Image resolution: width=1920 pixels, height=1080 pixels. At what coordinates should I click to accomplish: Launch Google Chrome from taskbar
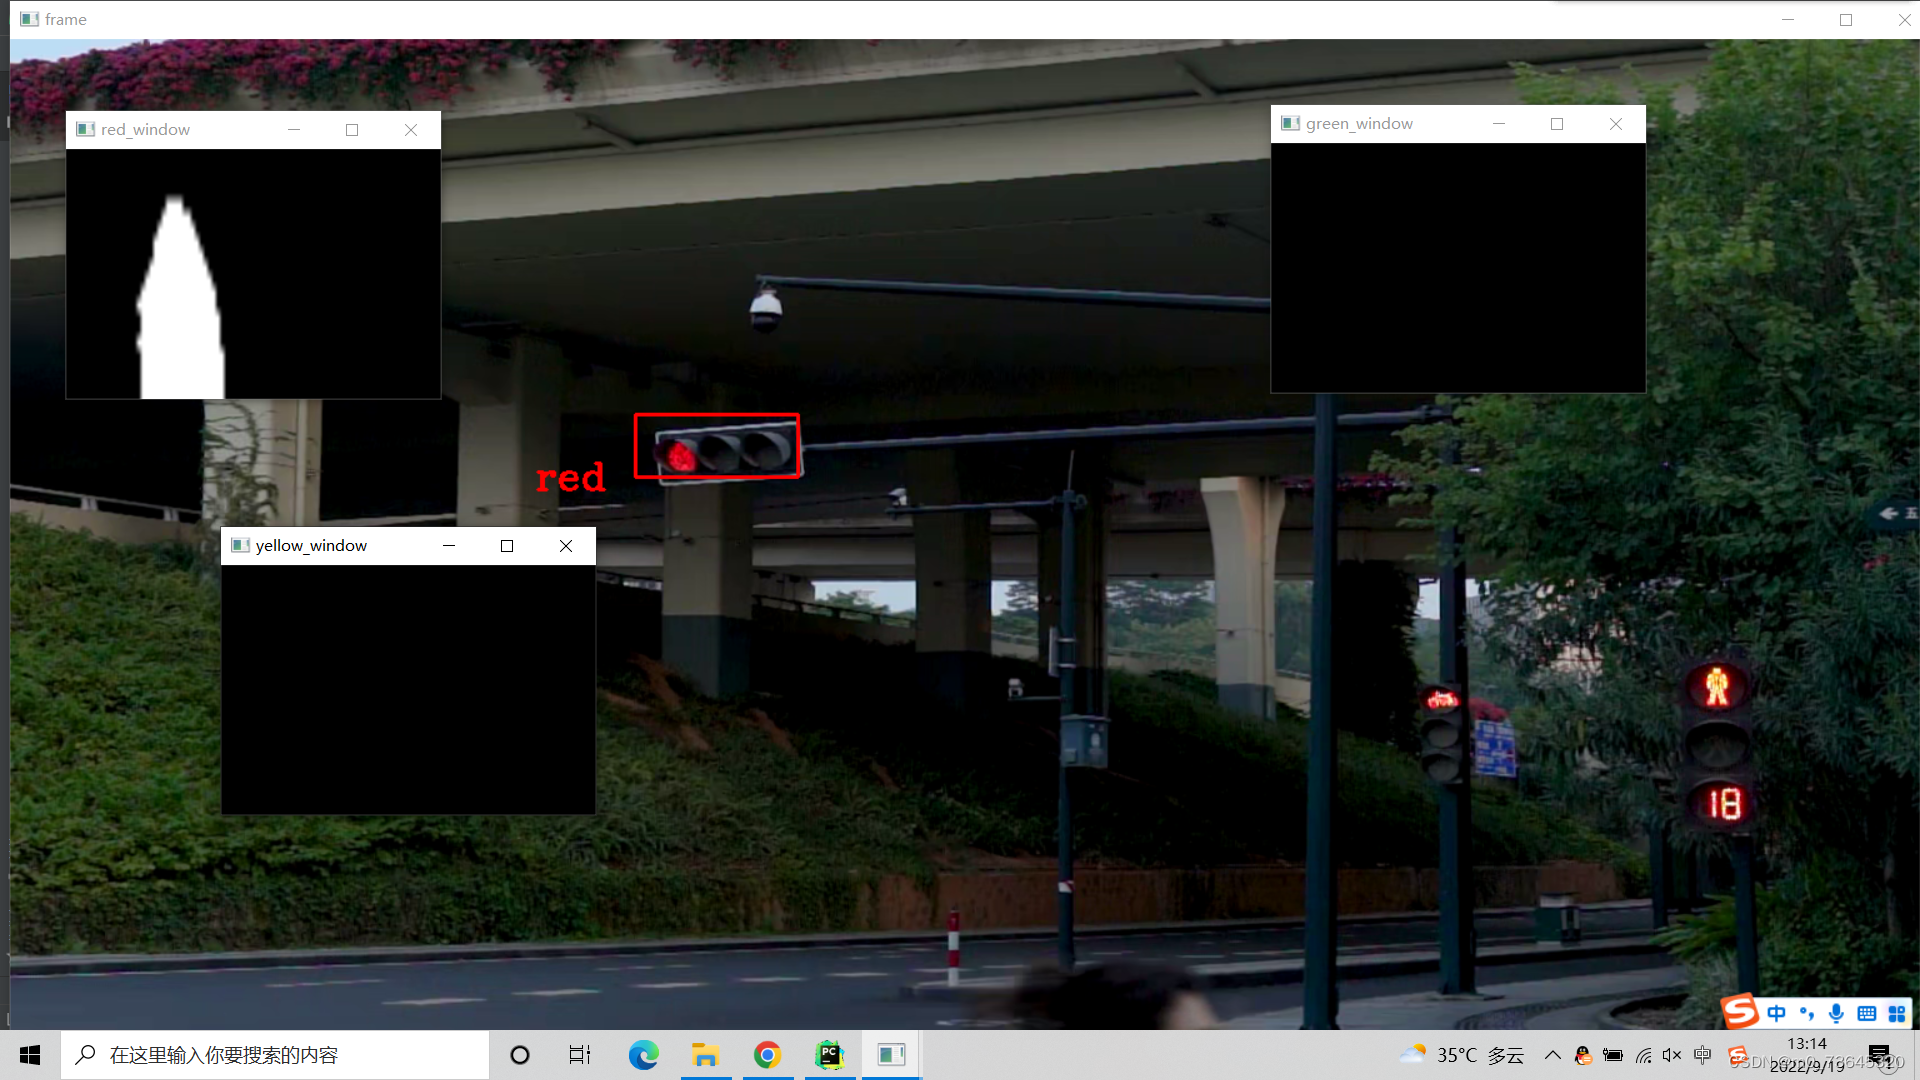(767, 1055)
